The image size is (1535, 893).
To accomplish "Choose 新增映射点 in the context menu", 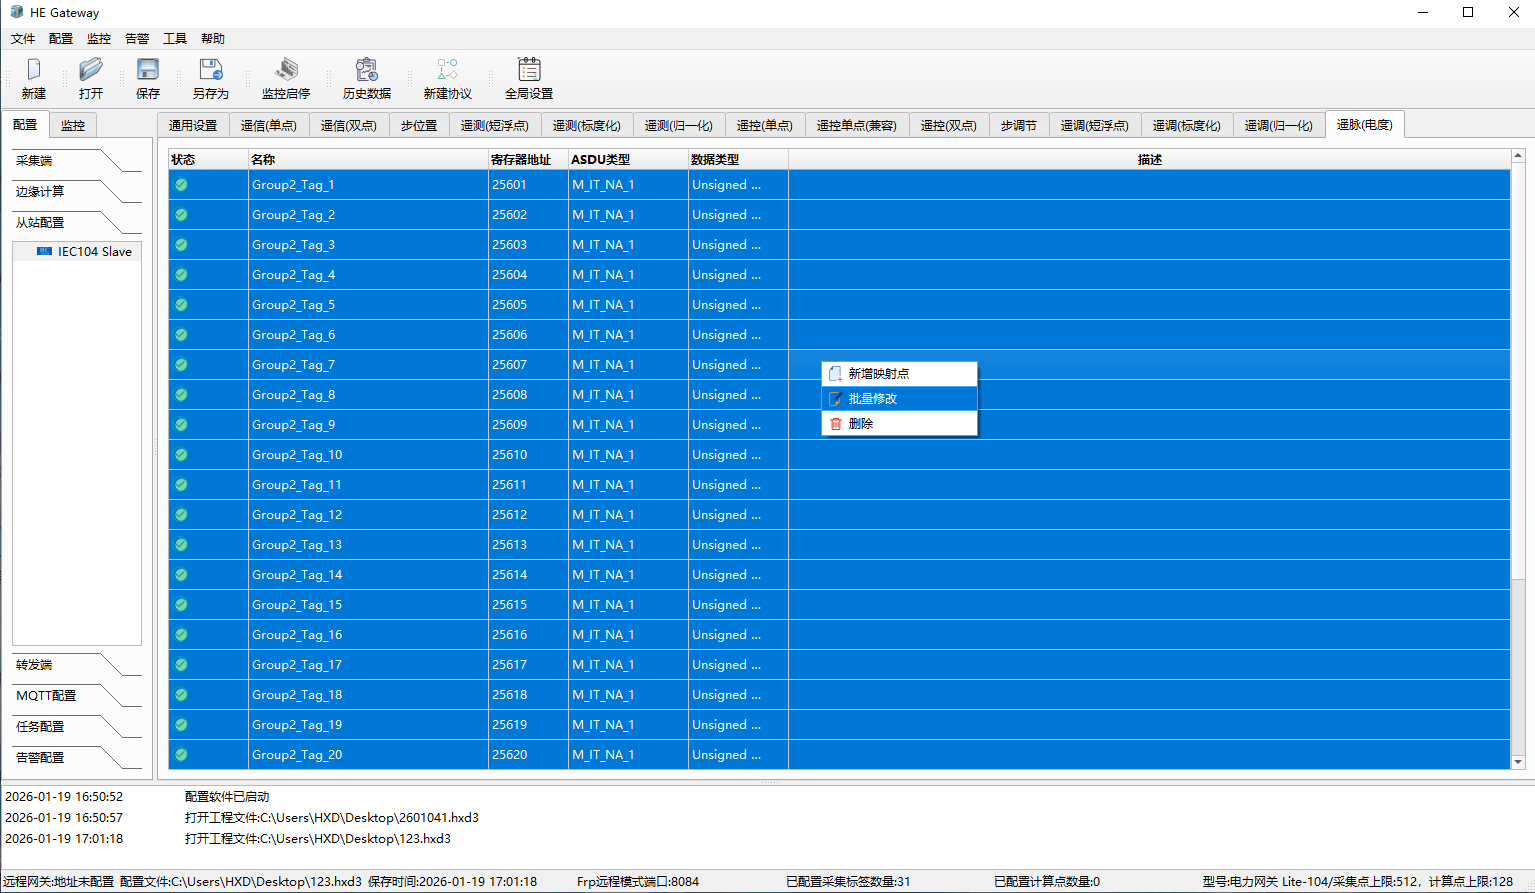I will tap(878, 374).
